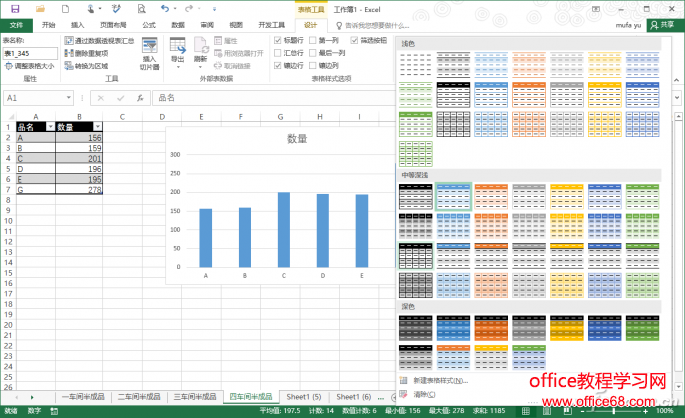Image resolution: width=685 pixels, height=418 pixels.
Task: Toggle the Filter Button (筛选按钮) checkbox
Action: tap(354, 41)
